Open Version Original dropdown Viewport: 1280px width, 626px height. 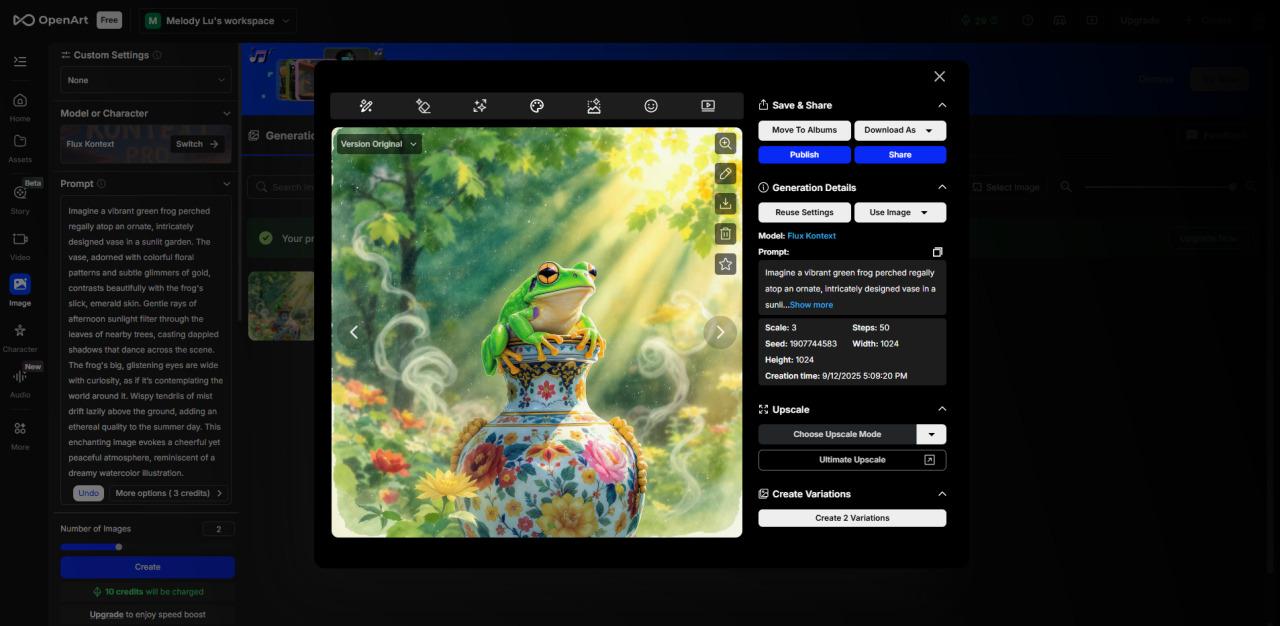379,144
